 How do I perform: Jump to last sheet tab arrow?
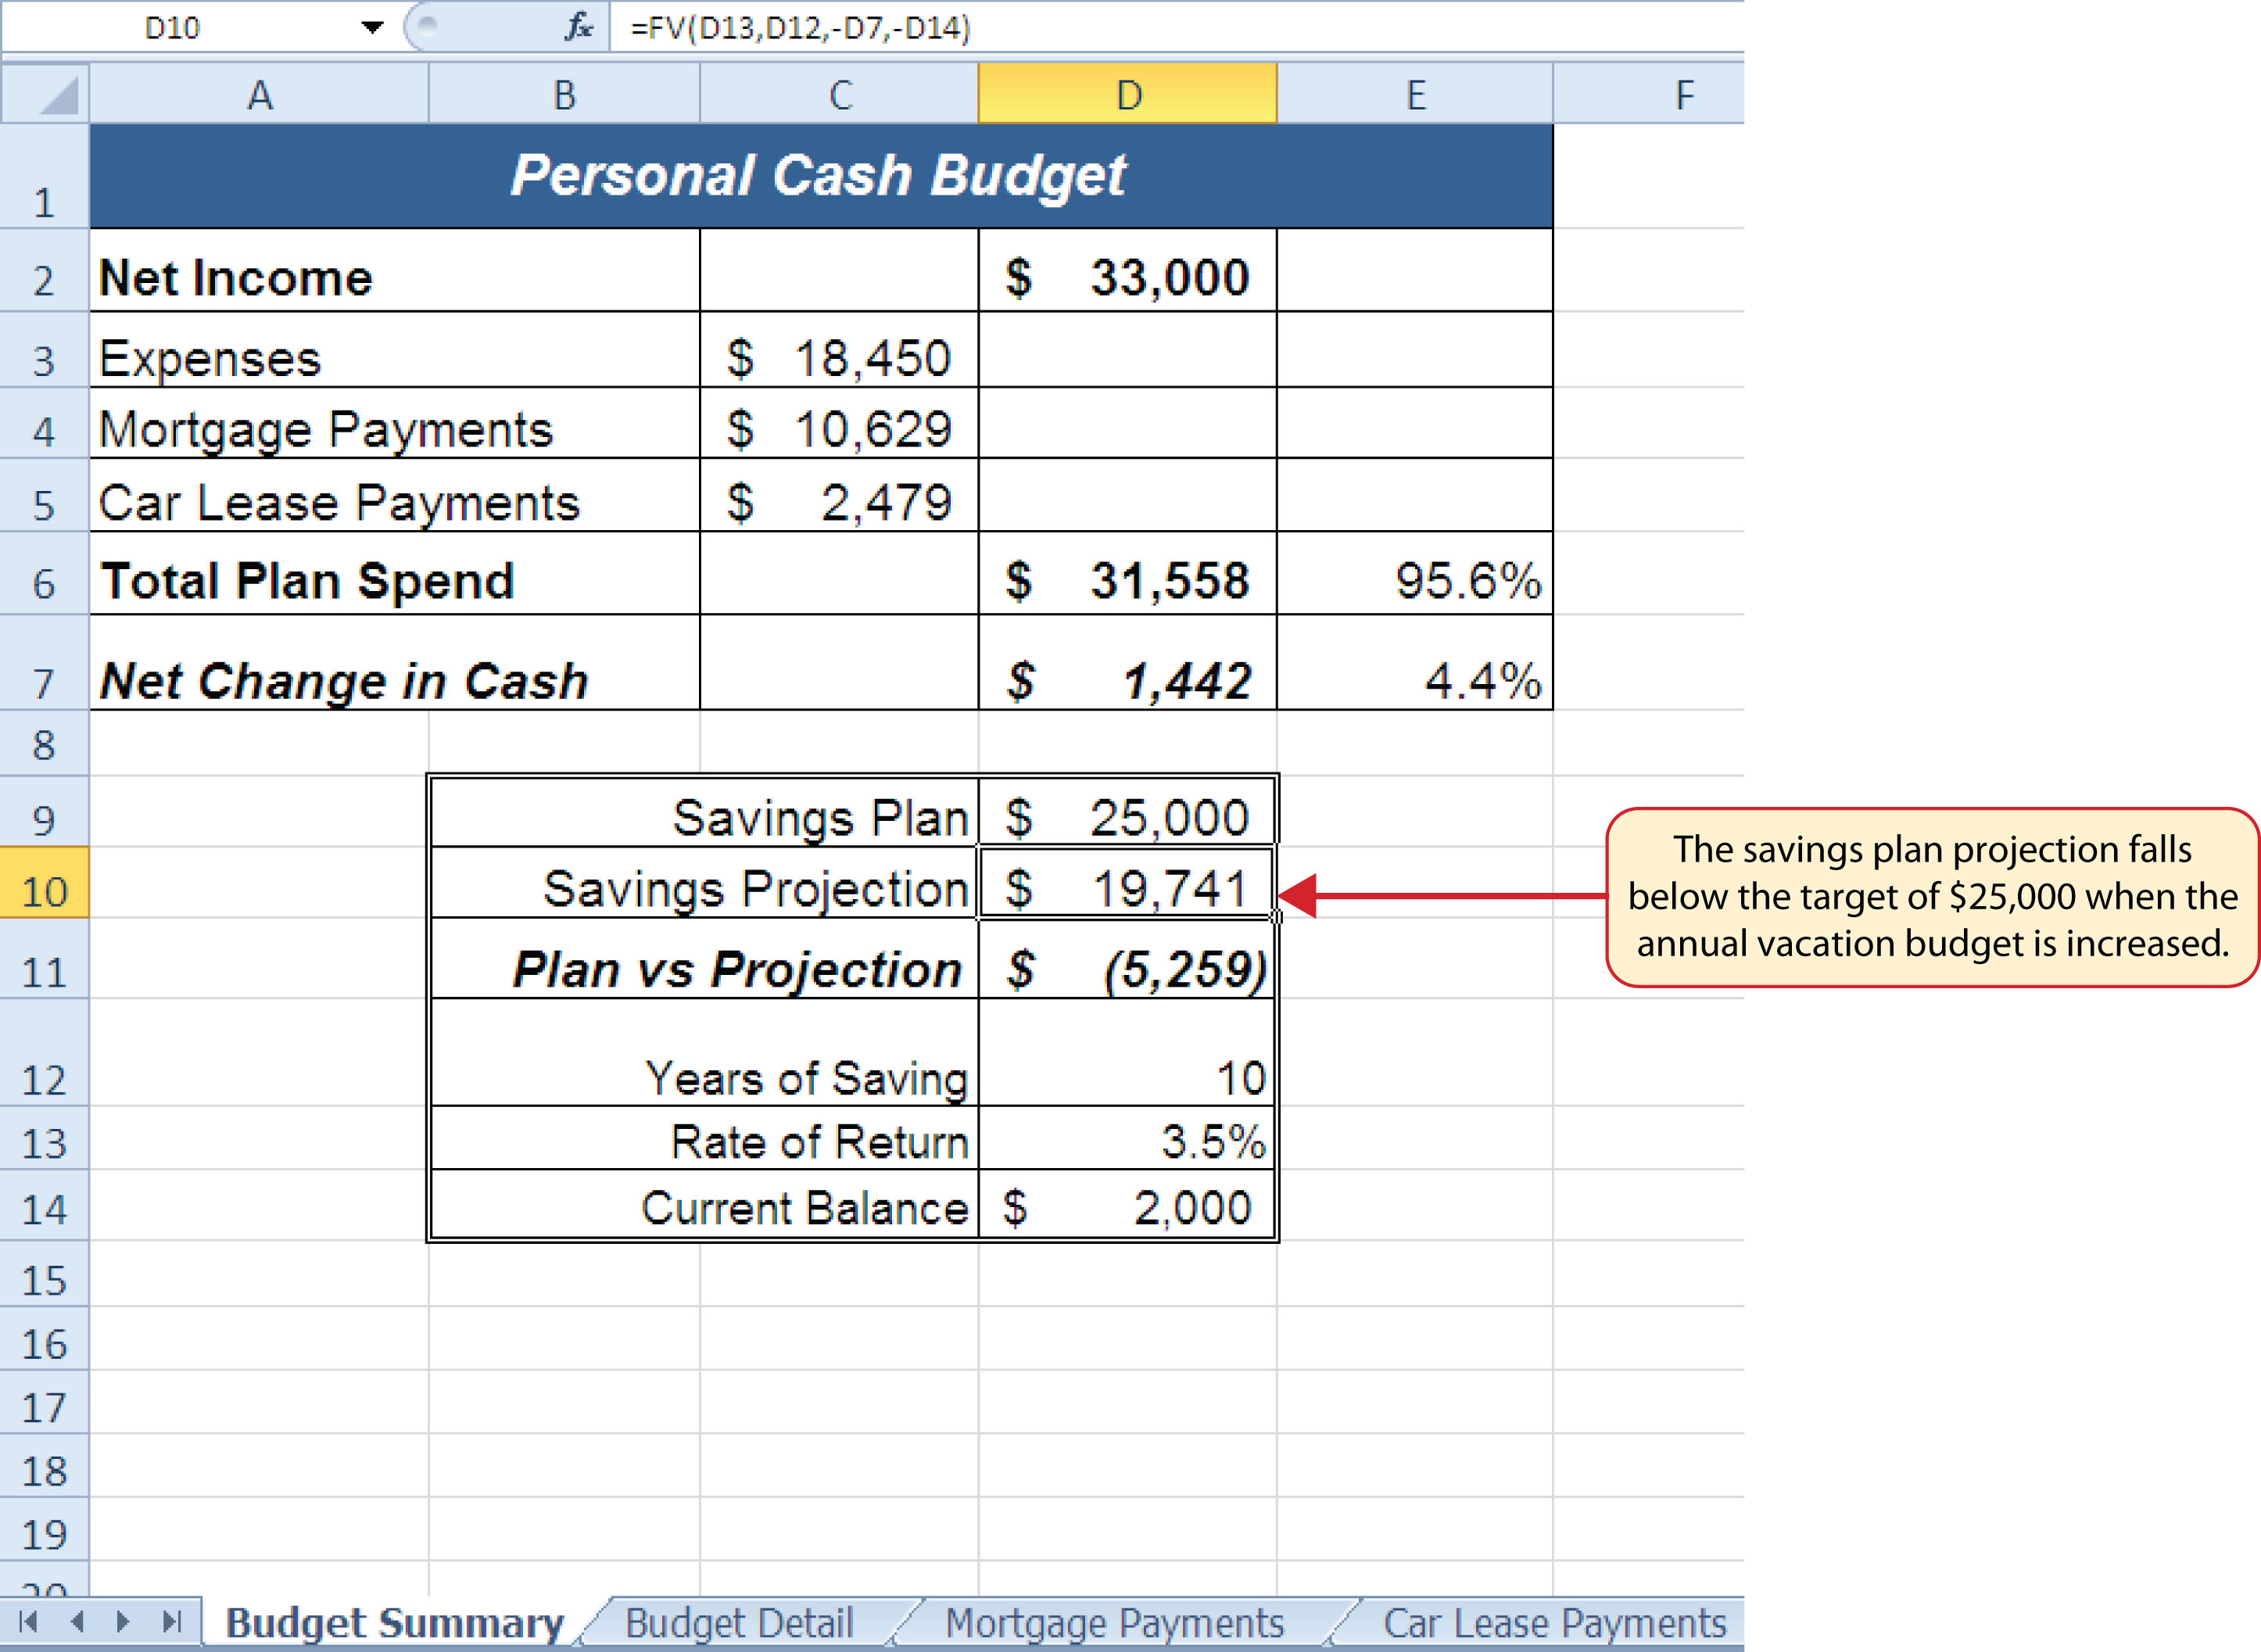172,1621
